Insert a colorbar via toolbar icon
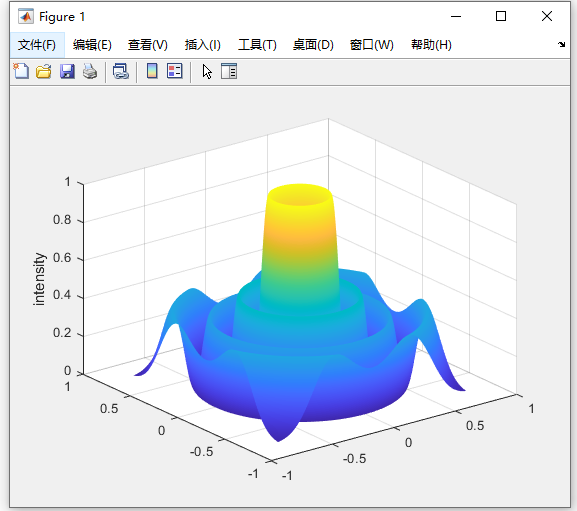Screen dimensions: 577x511 pyautogui.click(x=152, y=71)
